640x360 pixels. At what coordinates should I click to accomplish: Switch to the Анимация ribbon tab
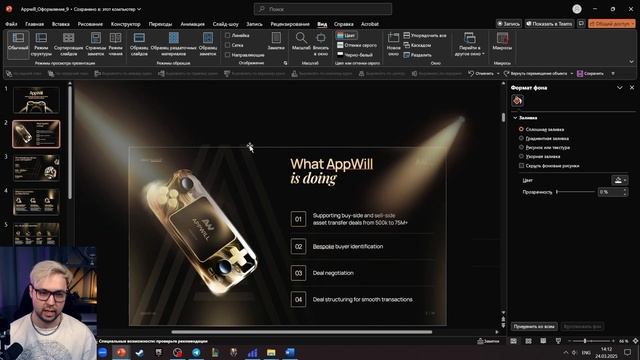coord(192,24)
